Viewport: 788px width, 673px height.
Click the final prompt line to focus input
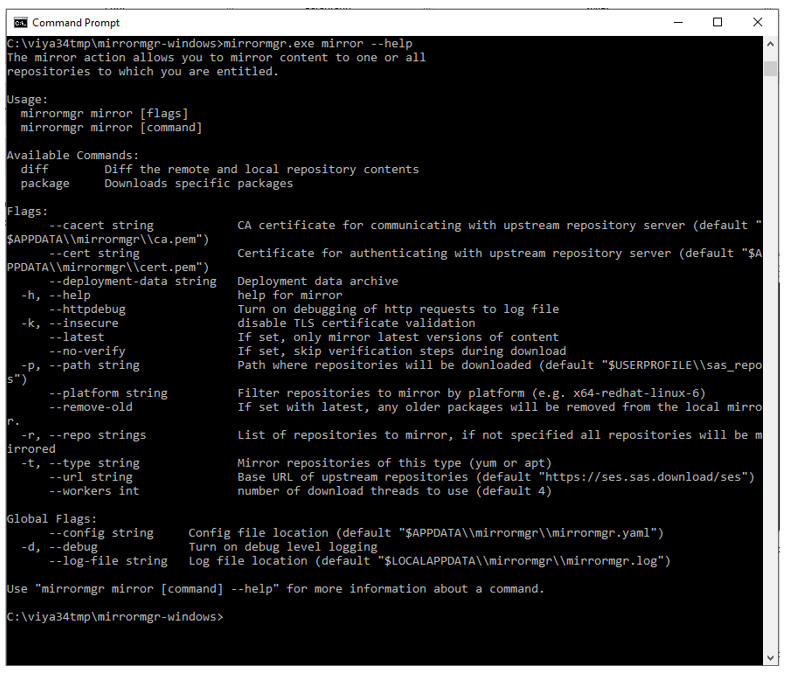click(x=115, y=617)
